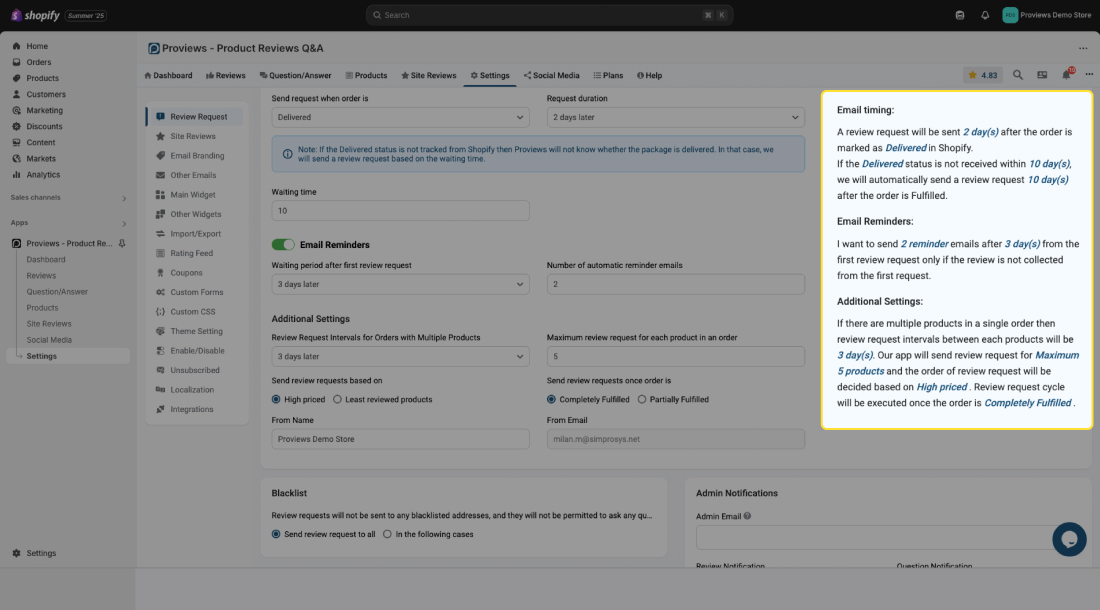Image resolution: width=1100 pixels, height=610 pixels.
Task: Expand the Sales channels section
Action: pos(124,198)
